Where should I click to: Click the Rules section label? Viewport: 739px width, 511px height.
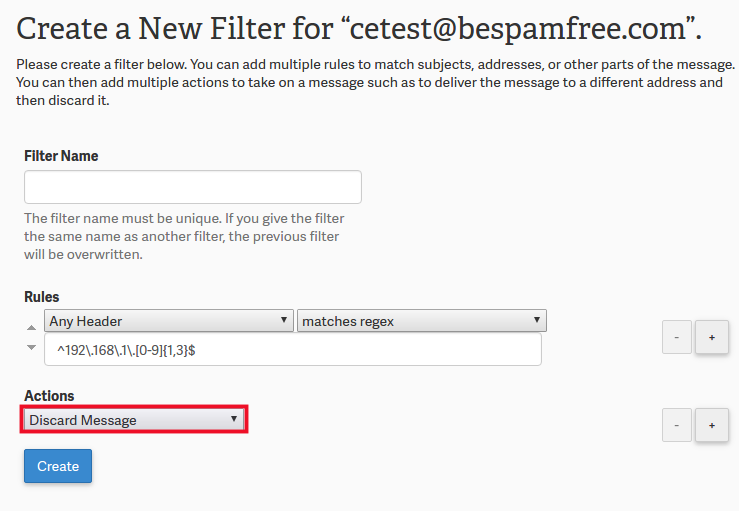42,297
